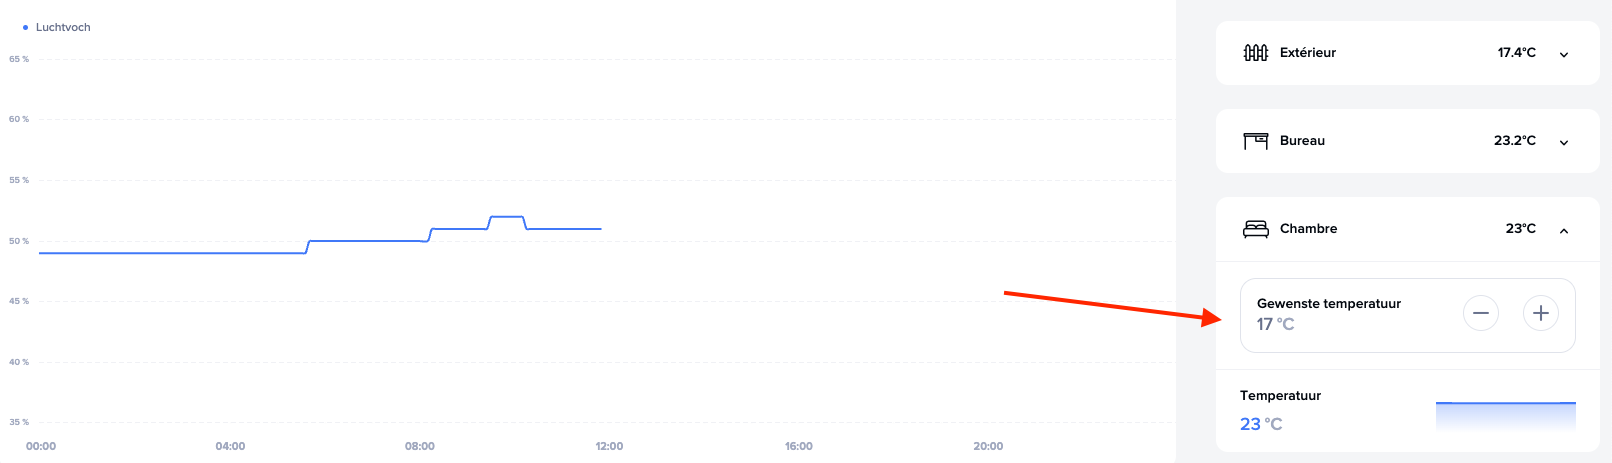Click the 23.2°C Bureau temperature reading
Screen dimensions: 1612x463
[x=1514, y=141]
